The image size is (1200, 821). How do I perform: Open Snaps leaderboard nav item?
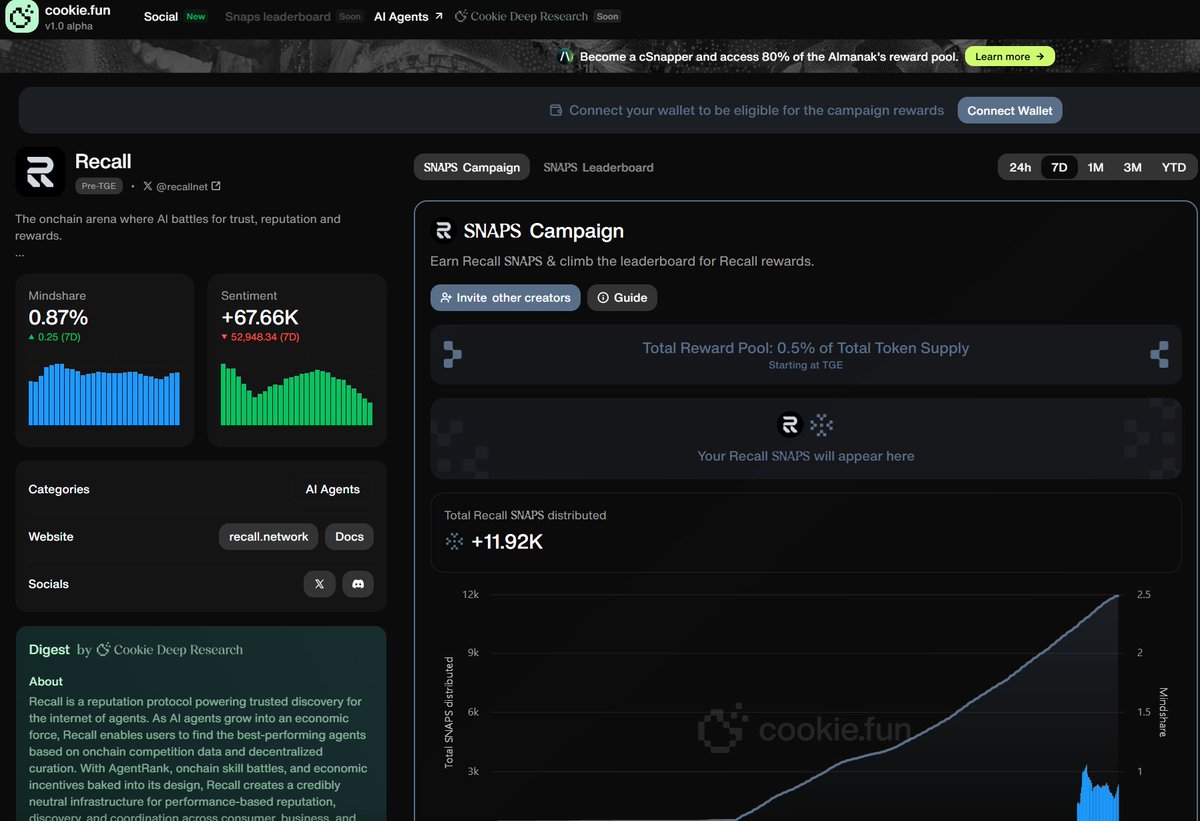pyautogui.click(x=278, y=17)
